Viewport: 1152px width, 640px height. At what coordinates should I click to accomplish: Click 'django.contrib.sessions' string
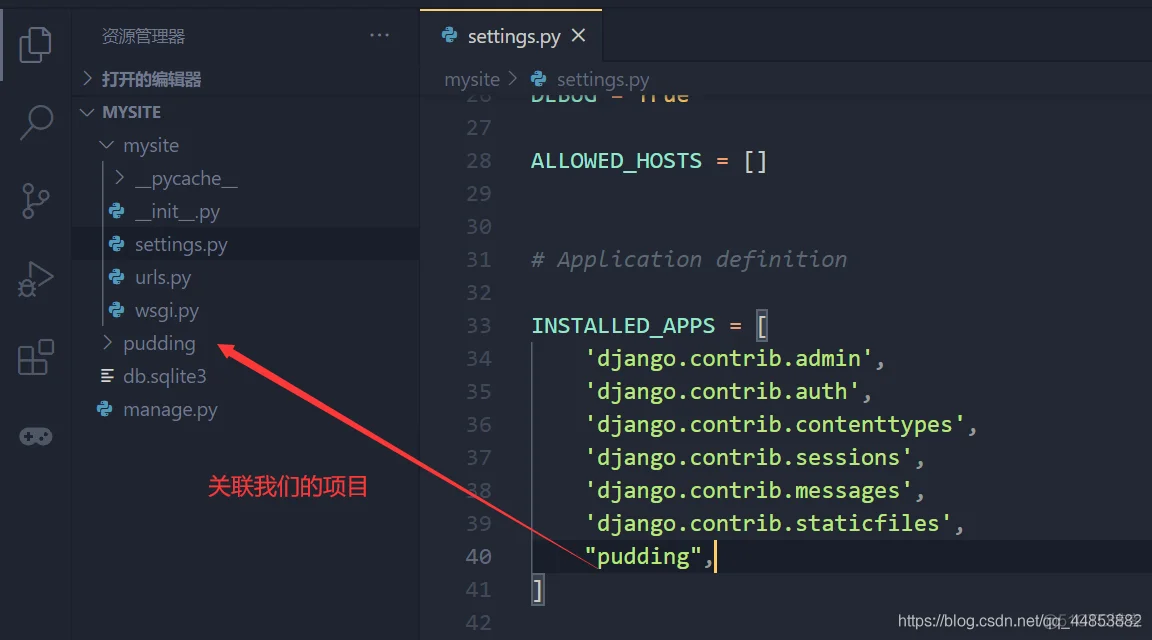pyautogui.click(x=748, y=458)
